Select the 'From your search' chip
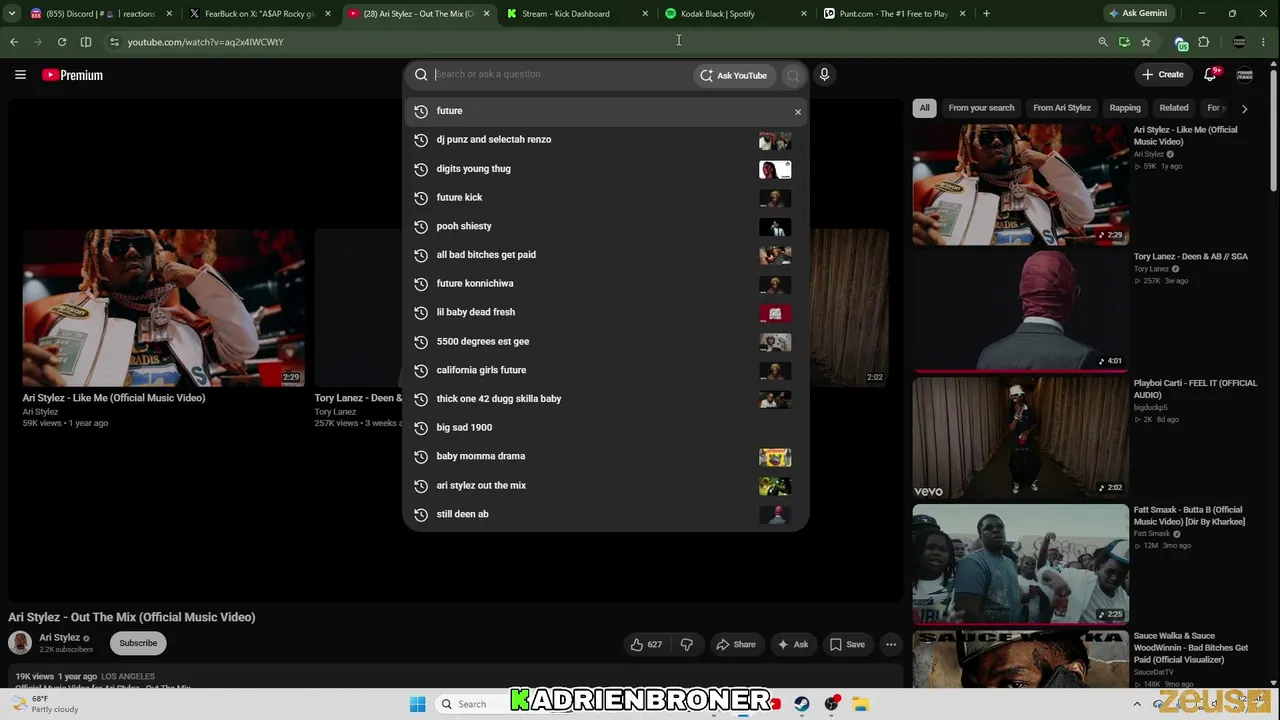The image size is (1280, 720). (x=981, y=108)
